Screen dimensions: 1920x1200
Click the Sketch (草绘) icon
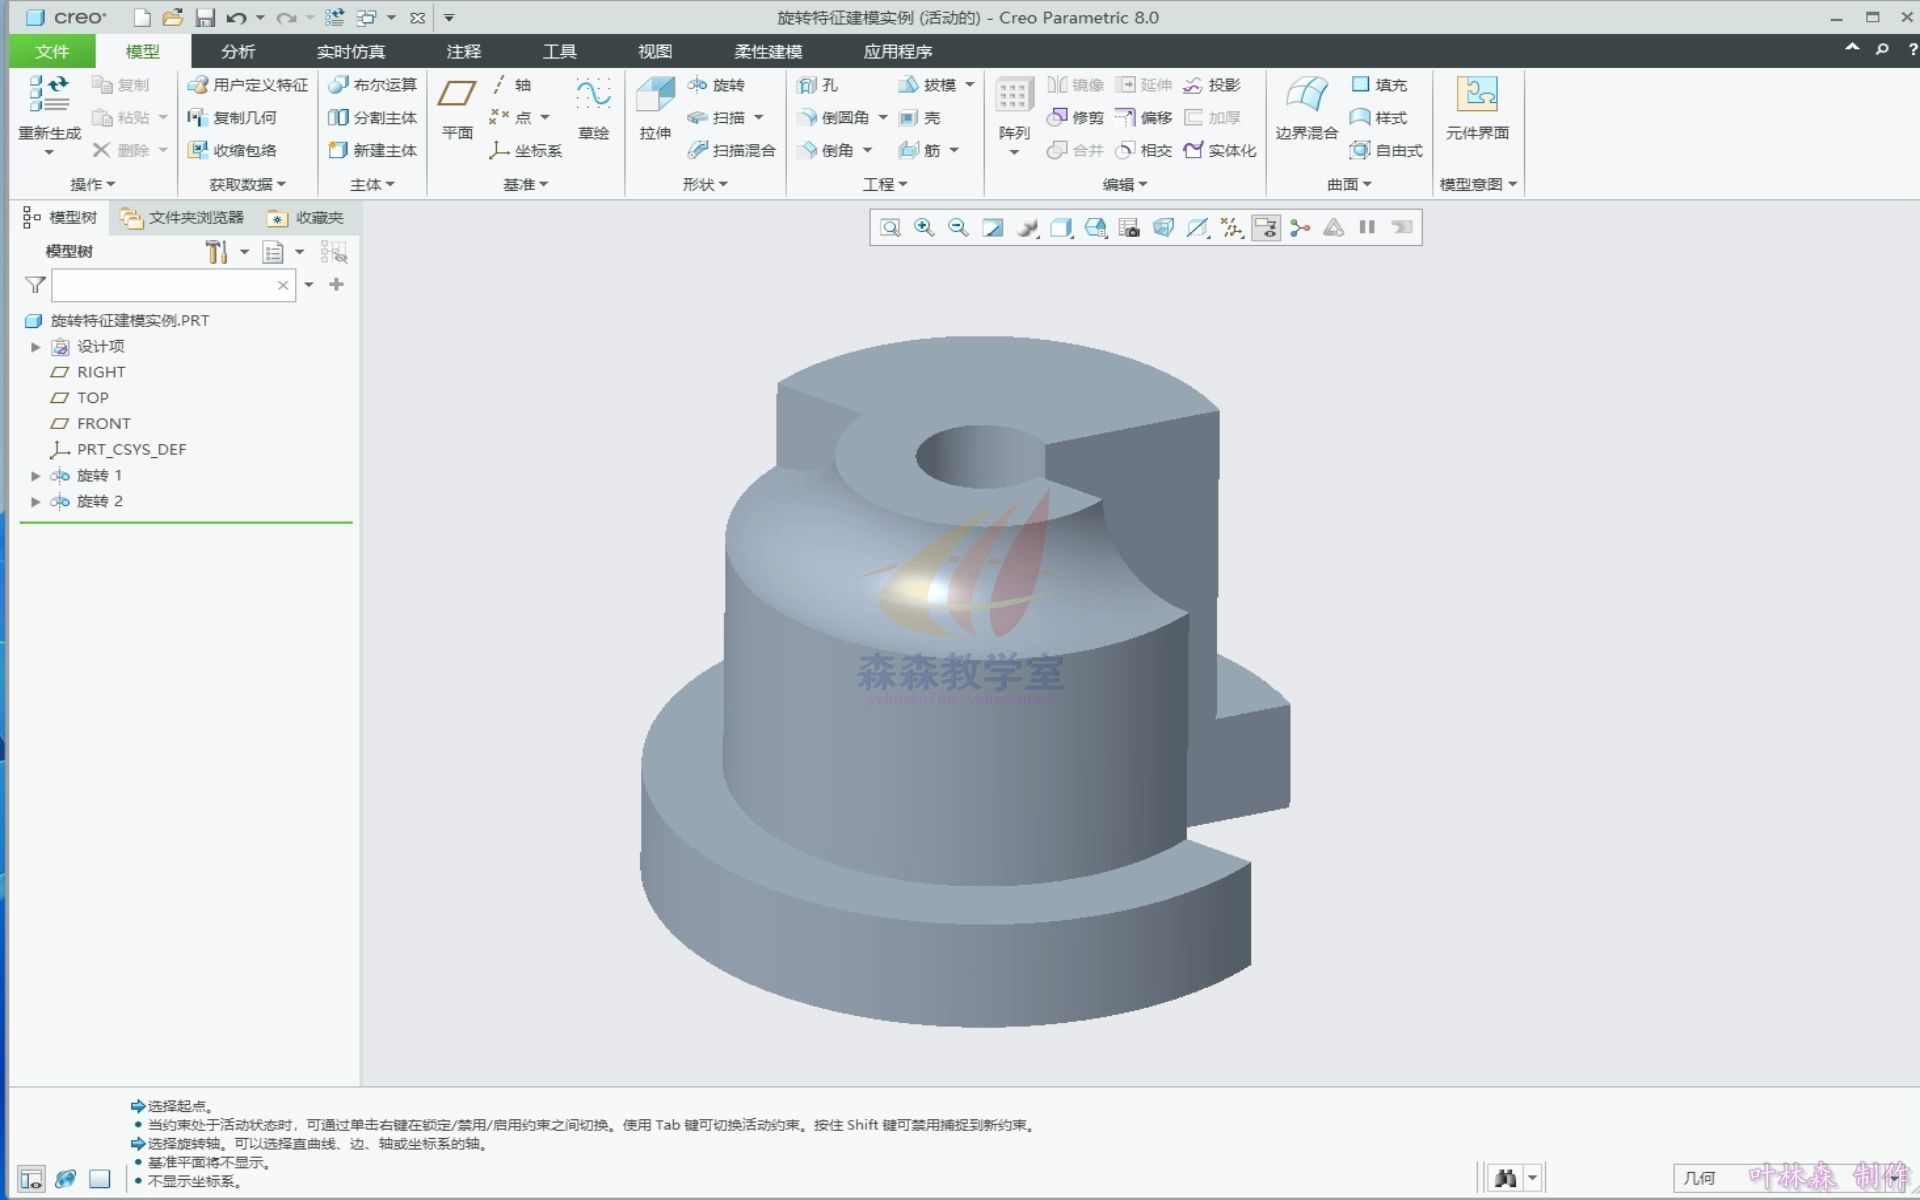click(x=593, y=97)
